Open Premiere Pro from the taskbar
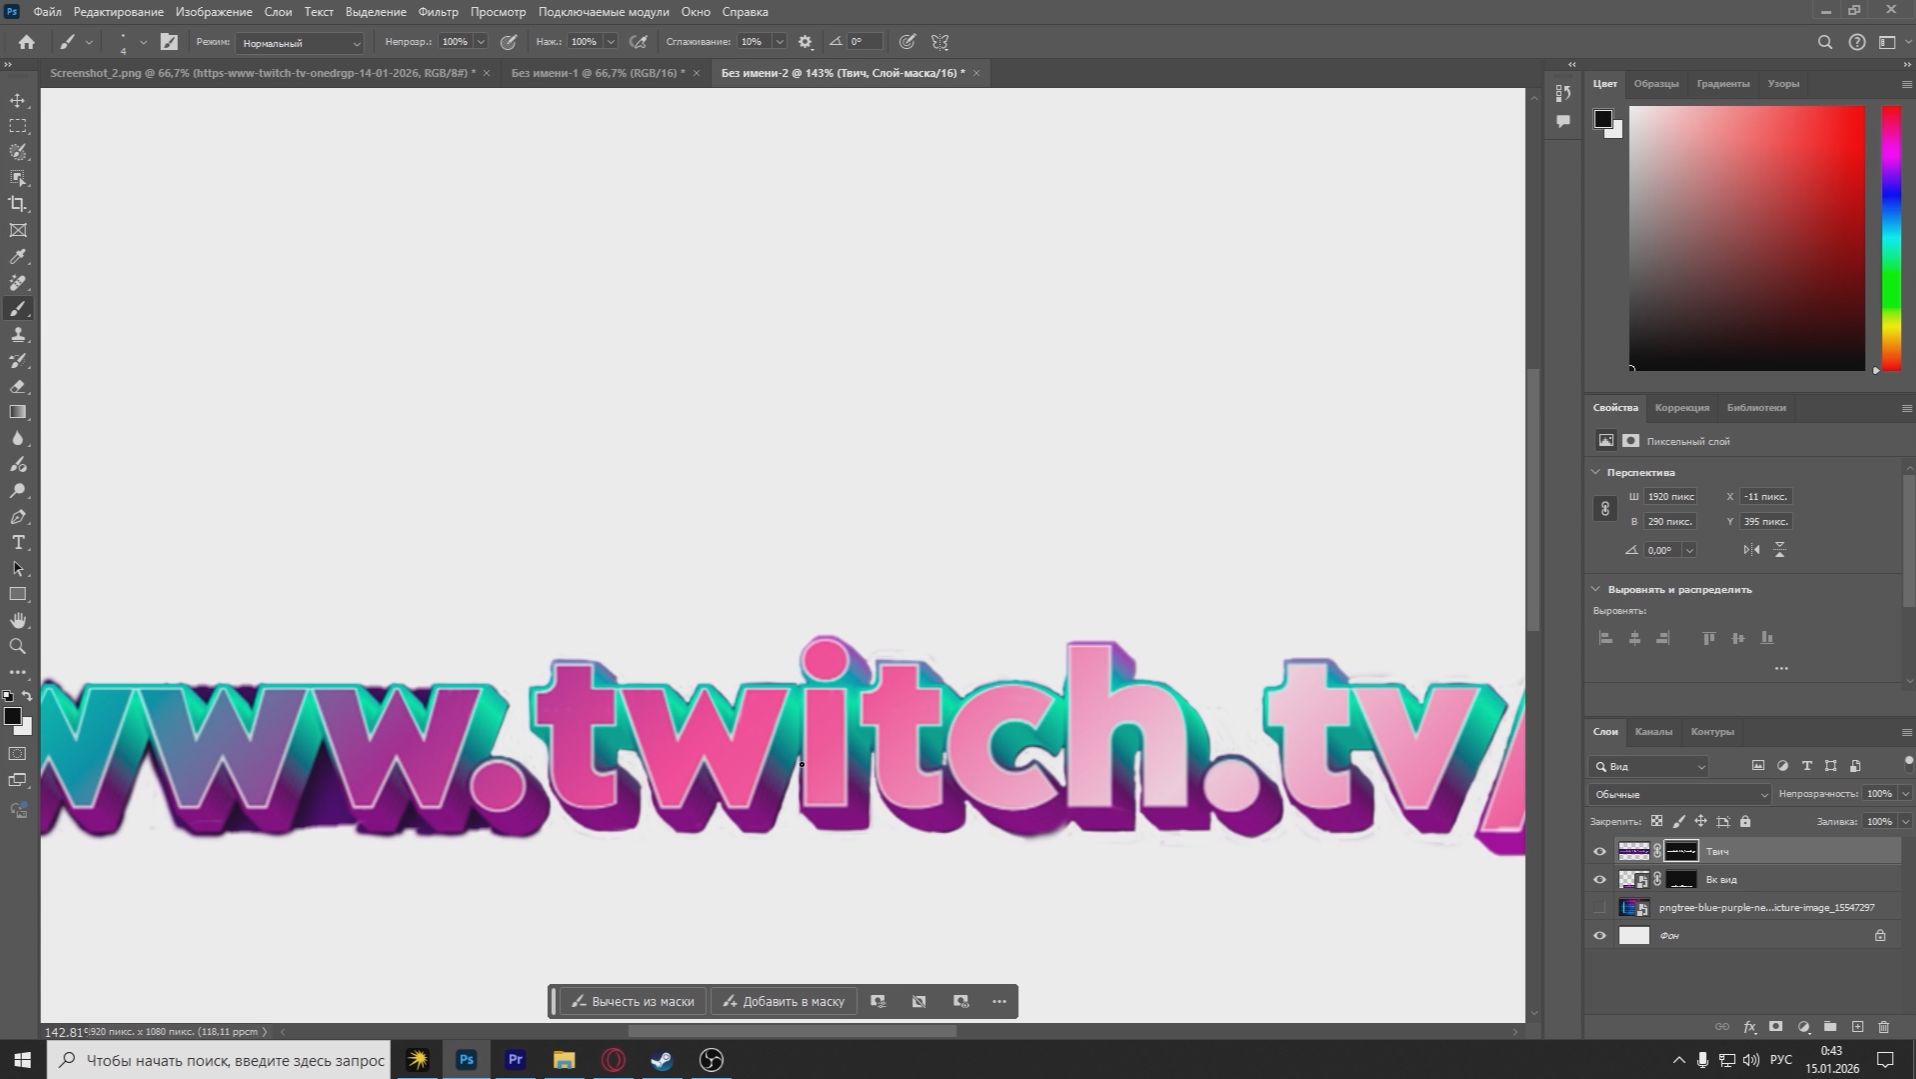 click(515, 1060)
